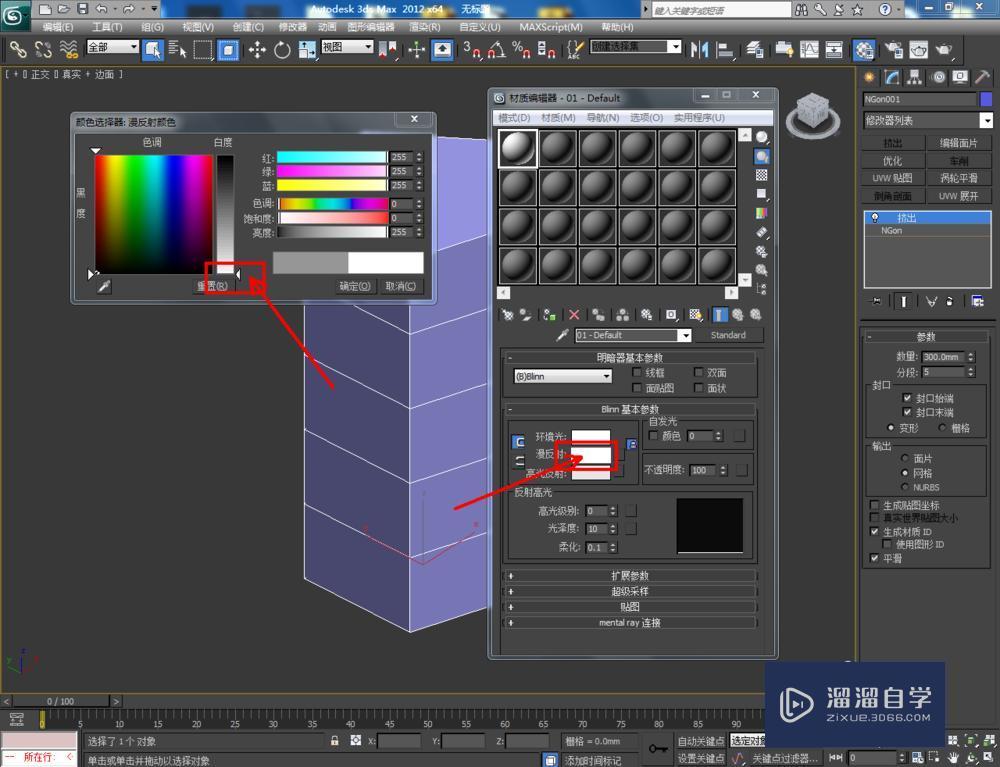Click 重置(R) reset button
This screenshot has width=1000, height=767.
(212, 286)
